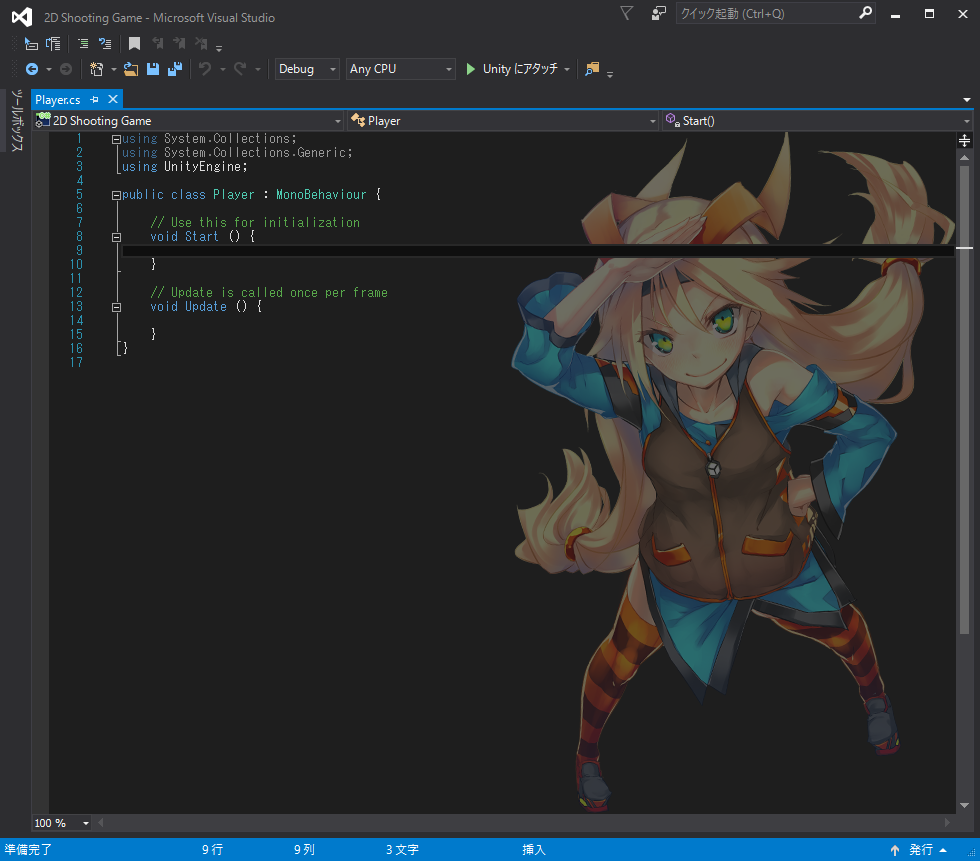This screenshot has height=861, width=980.
Task: Go to the previous bookmark
Action: click(x=158, y=43)
